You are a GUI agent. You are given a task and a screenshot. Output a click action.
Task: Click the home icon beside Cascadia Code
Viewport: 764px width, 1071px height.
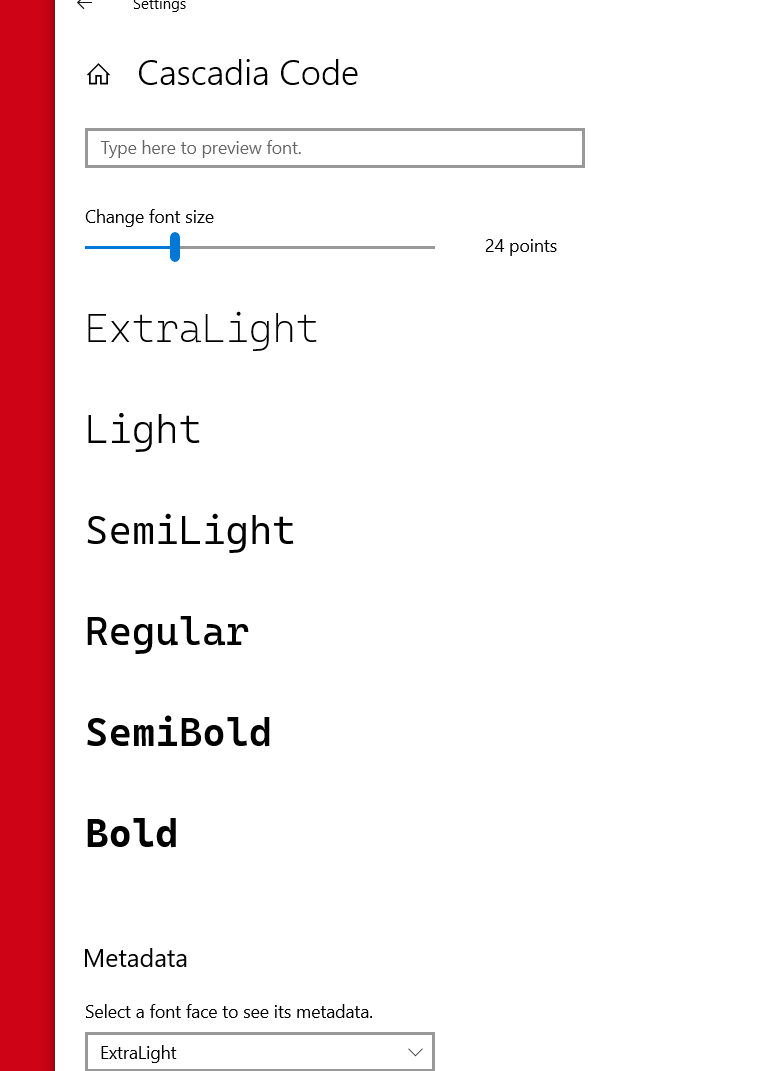(98, 74)
